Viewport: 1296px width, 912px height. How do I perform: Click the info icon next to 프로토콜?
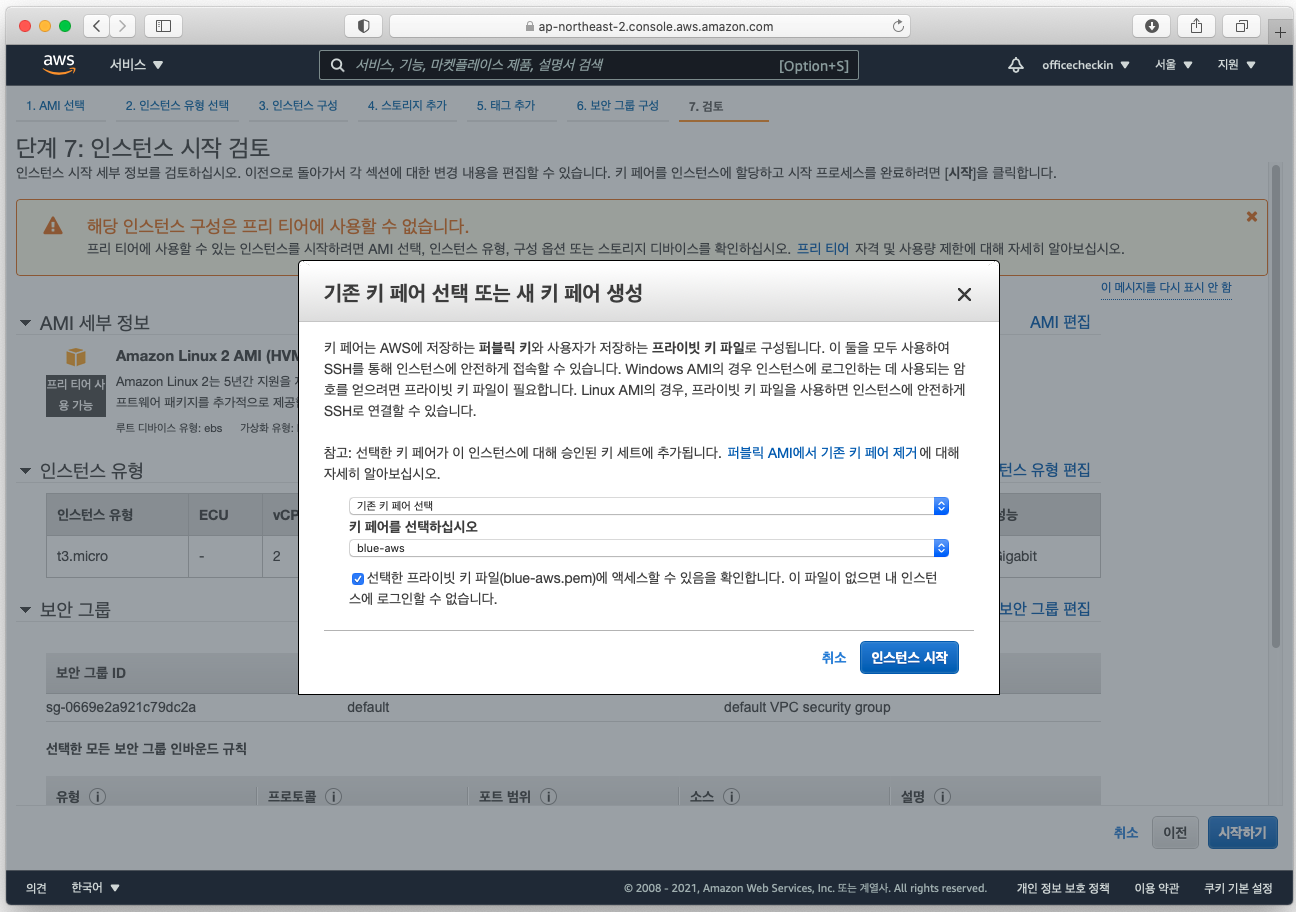click(x=333, y=797)
